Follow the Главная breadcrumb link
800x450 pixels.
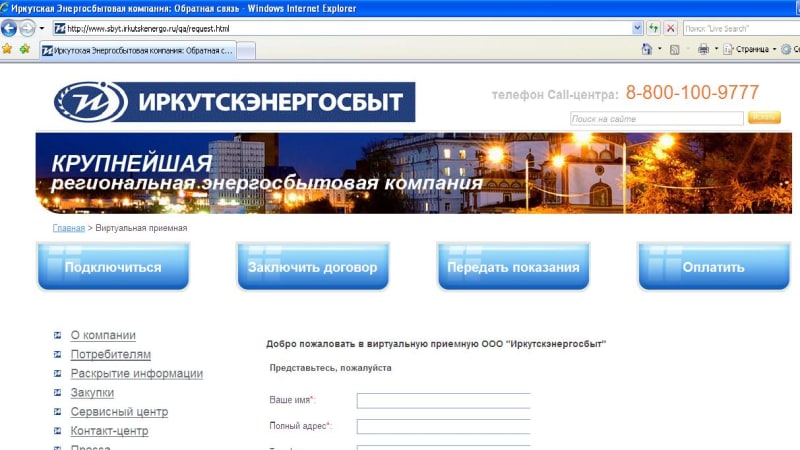tap(68, 228)
